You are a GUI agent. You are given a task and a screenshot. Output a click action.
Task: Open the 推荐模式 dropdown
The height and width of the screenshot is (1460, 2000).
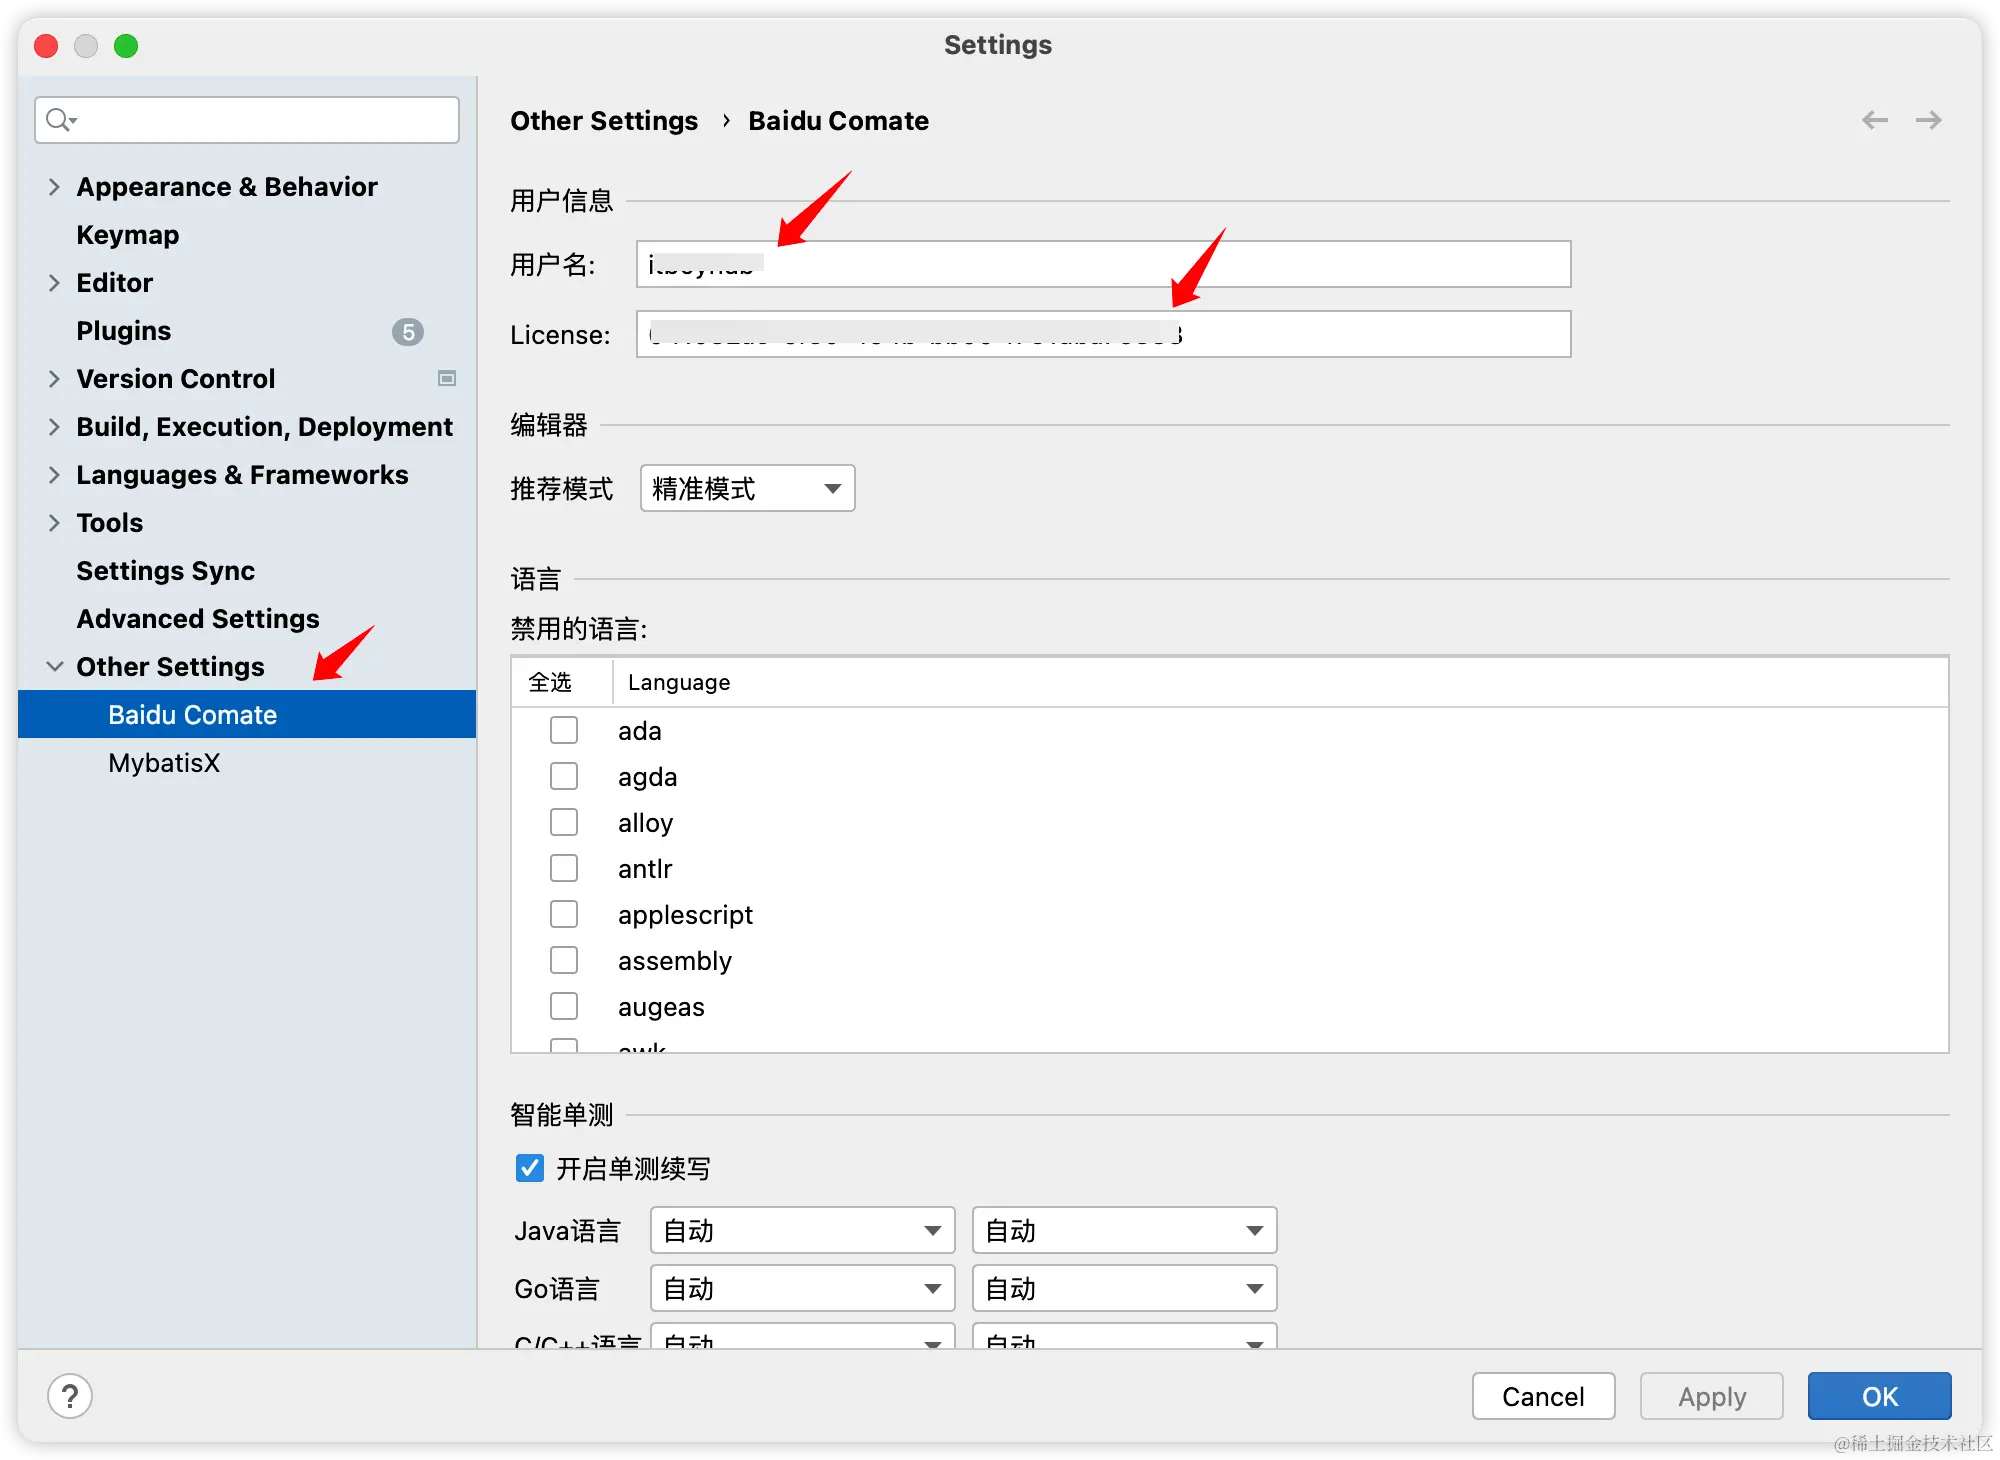[747, 489]
